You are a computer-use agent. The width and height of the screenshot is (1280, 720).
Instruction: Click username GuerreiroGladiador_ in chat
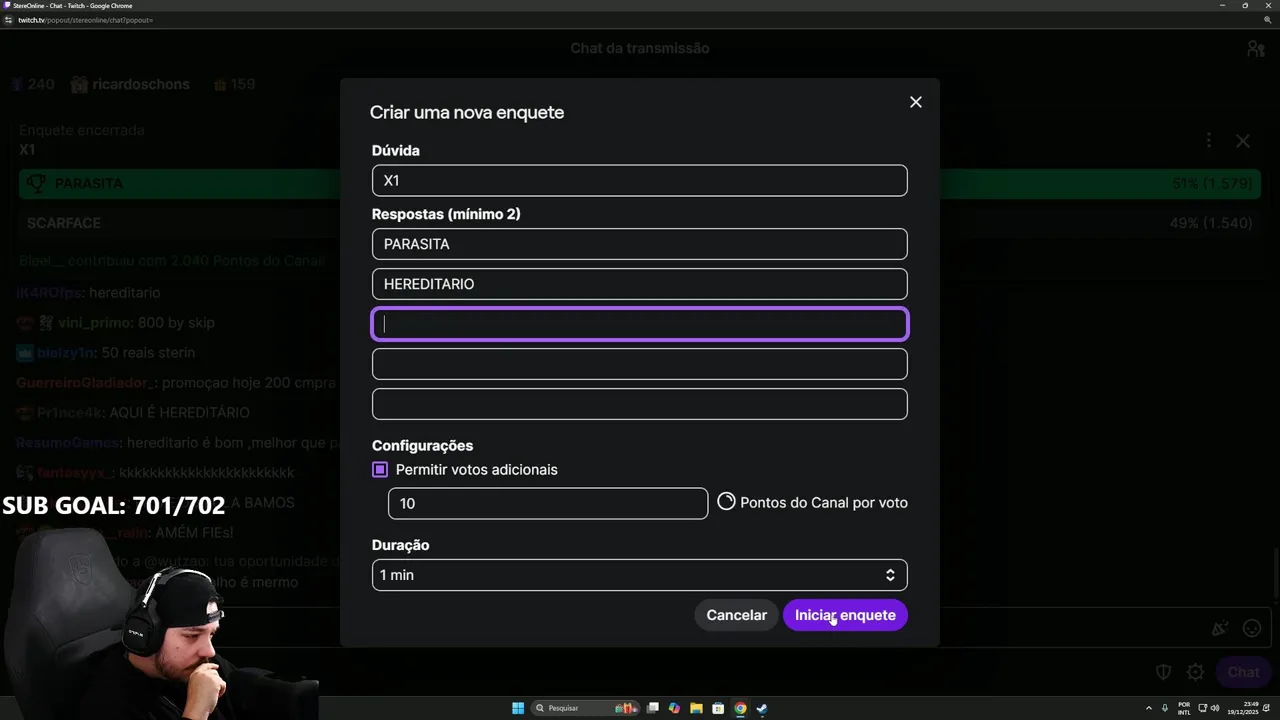86,383
